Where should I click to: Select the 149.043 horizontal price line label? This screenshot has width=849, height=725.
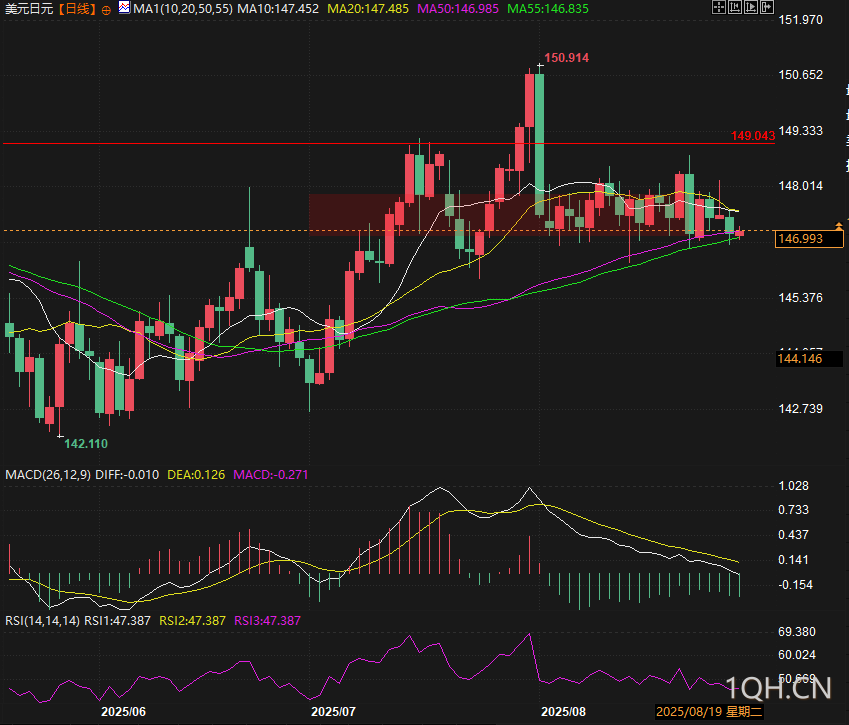(752, 135)
